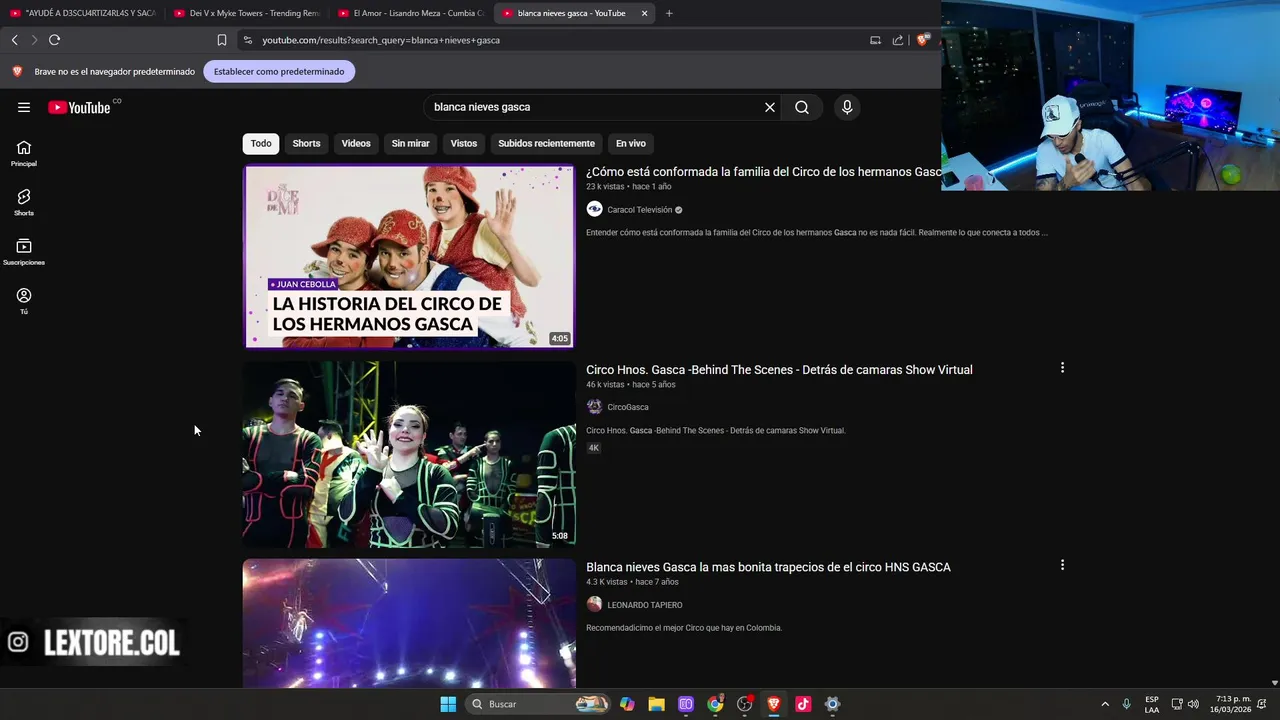Viewport: 1280px width, 720px height.
Task: Click the YouTube logo
Action: tap(79, 107)
